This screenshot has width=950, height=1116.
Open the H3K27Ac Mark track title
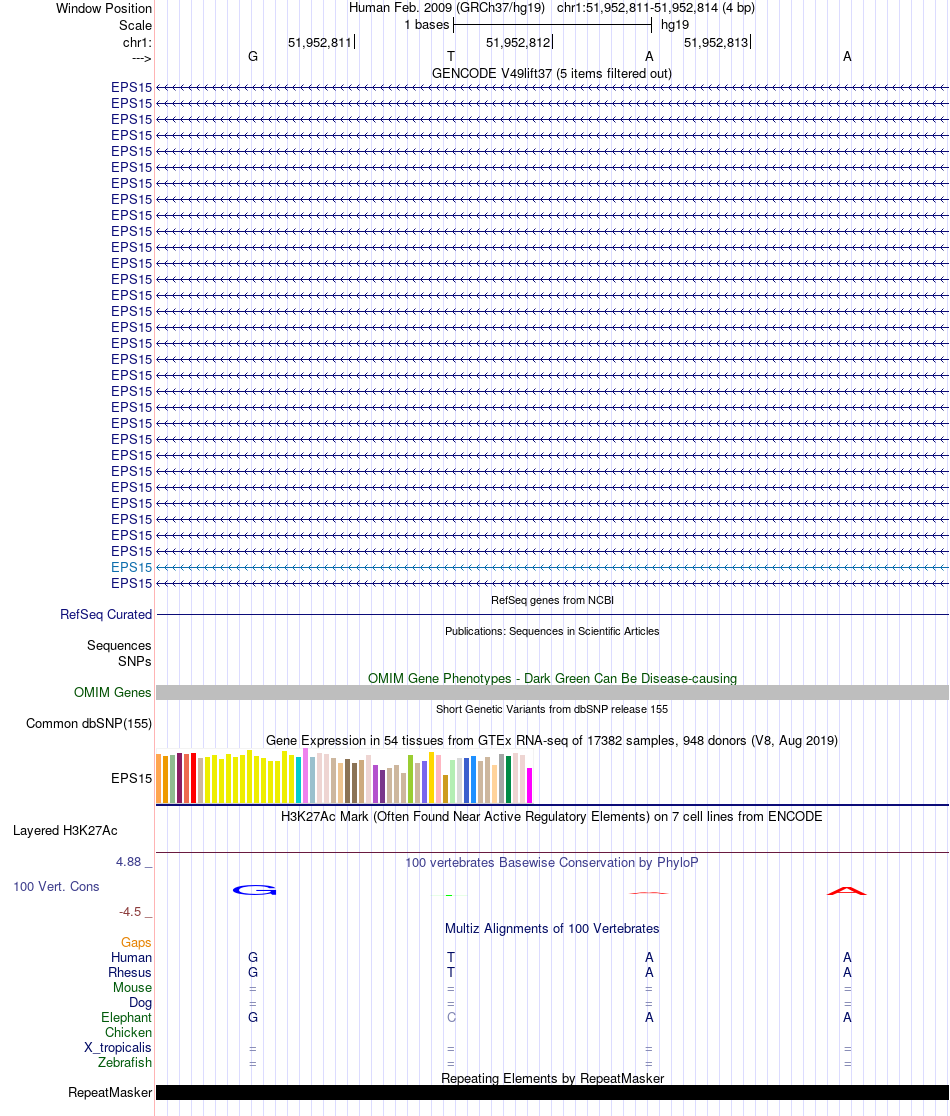click(x=551, y=816)
